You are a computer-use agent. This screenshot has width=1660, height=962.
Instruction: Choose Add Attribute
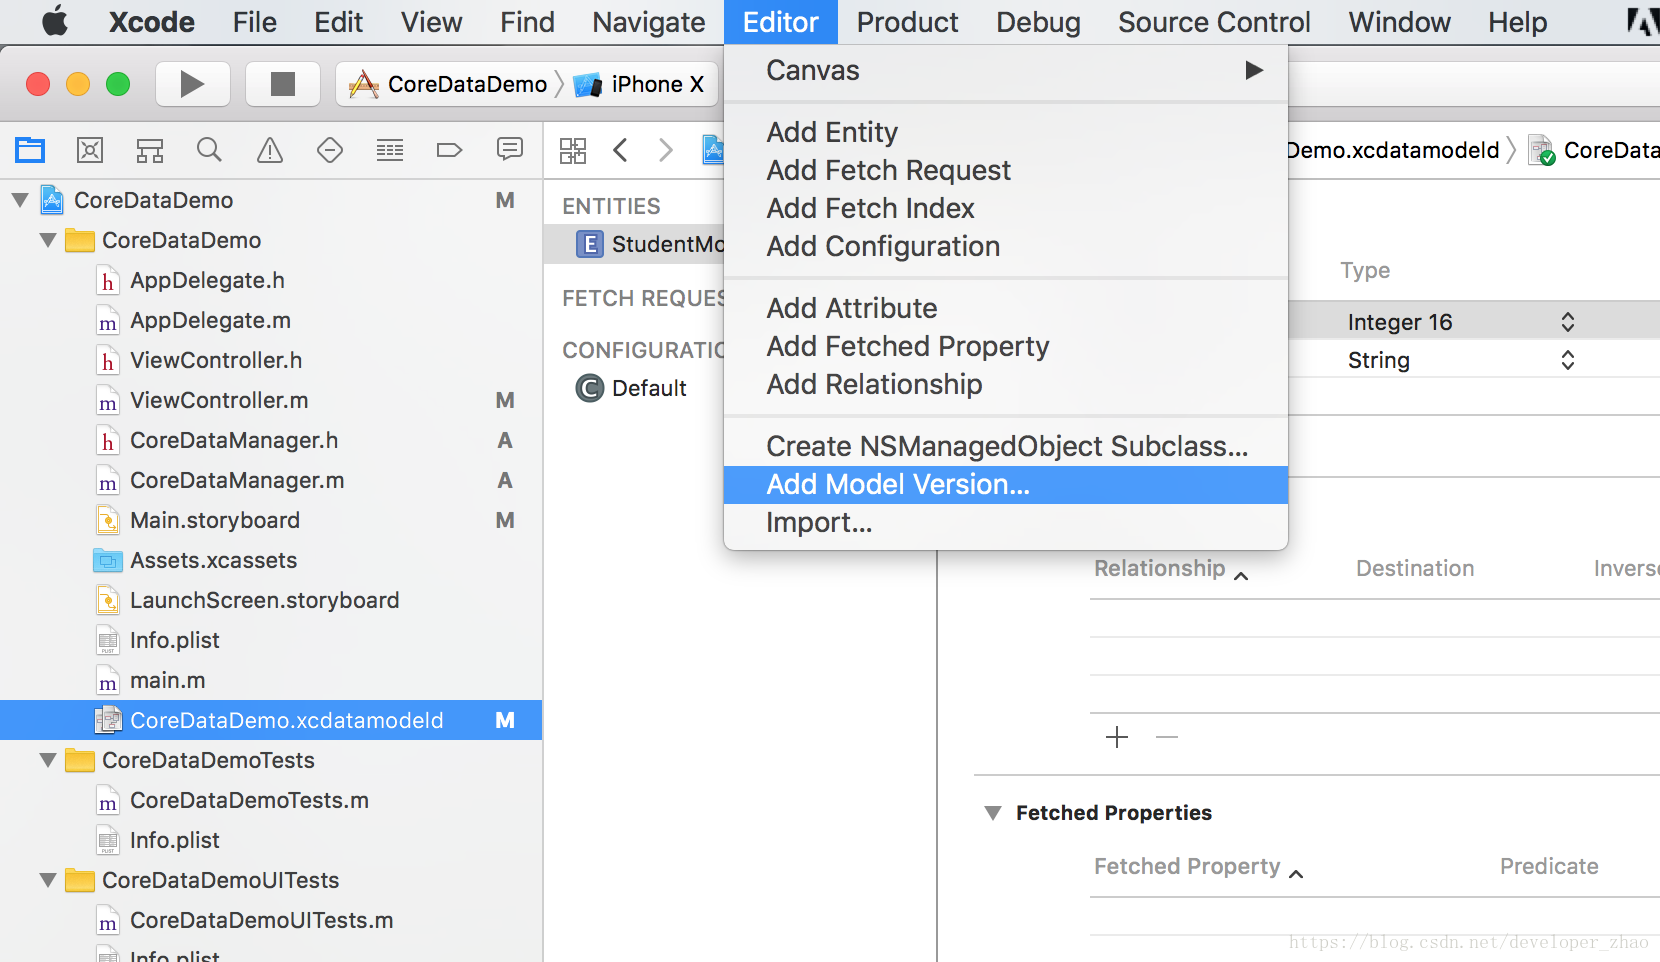(1006, 308)
